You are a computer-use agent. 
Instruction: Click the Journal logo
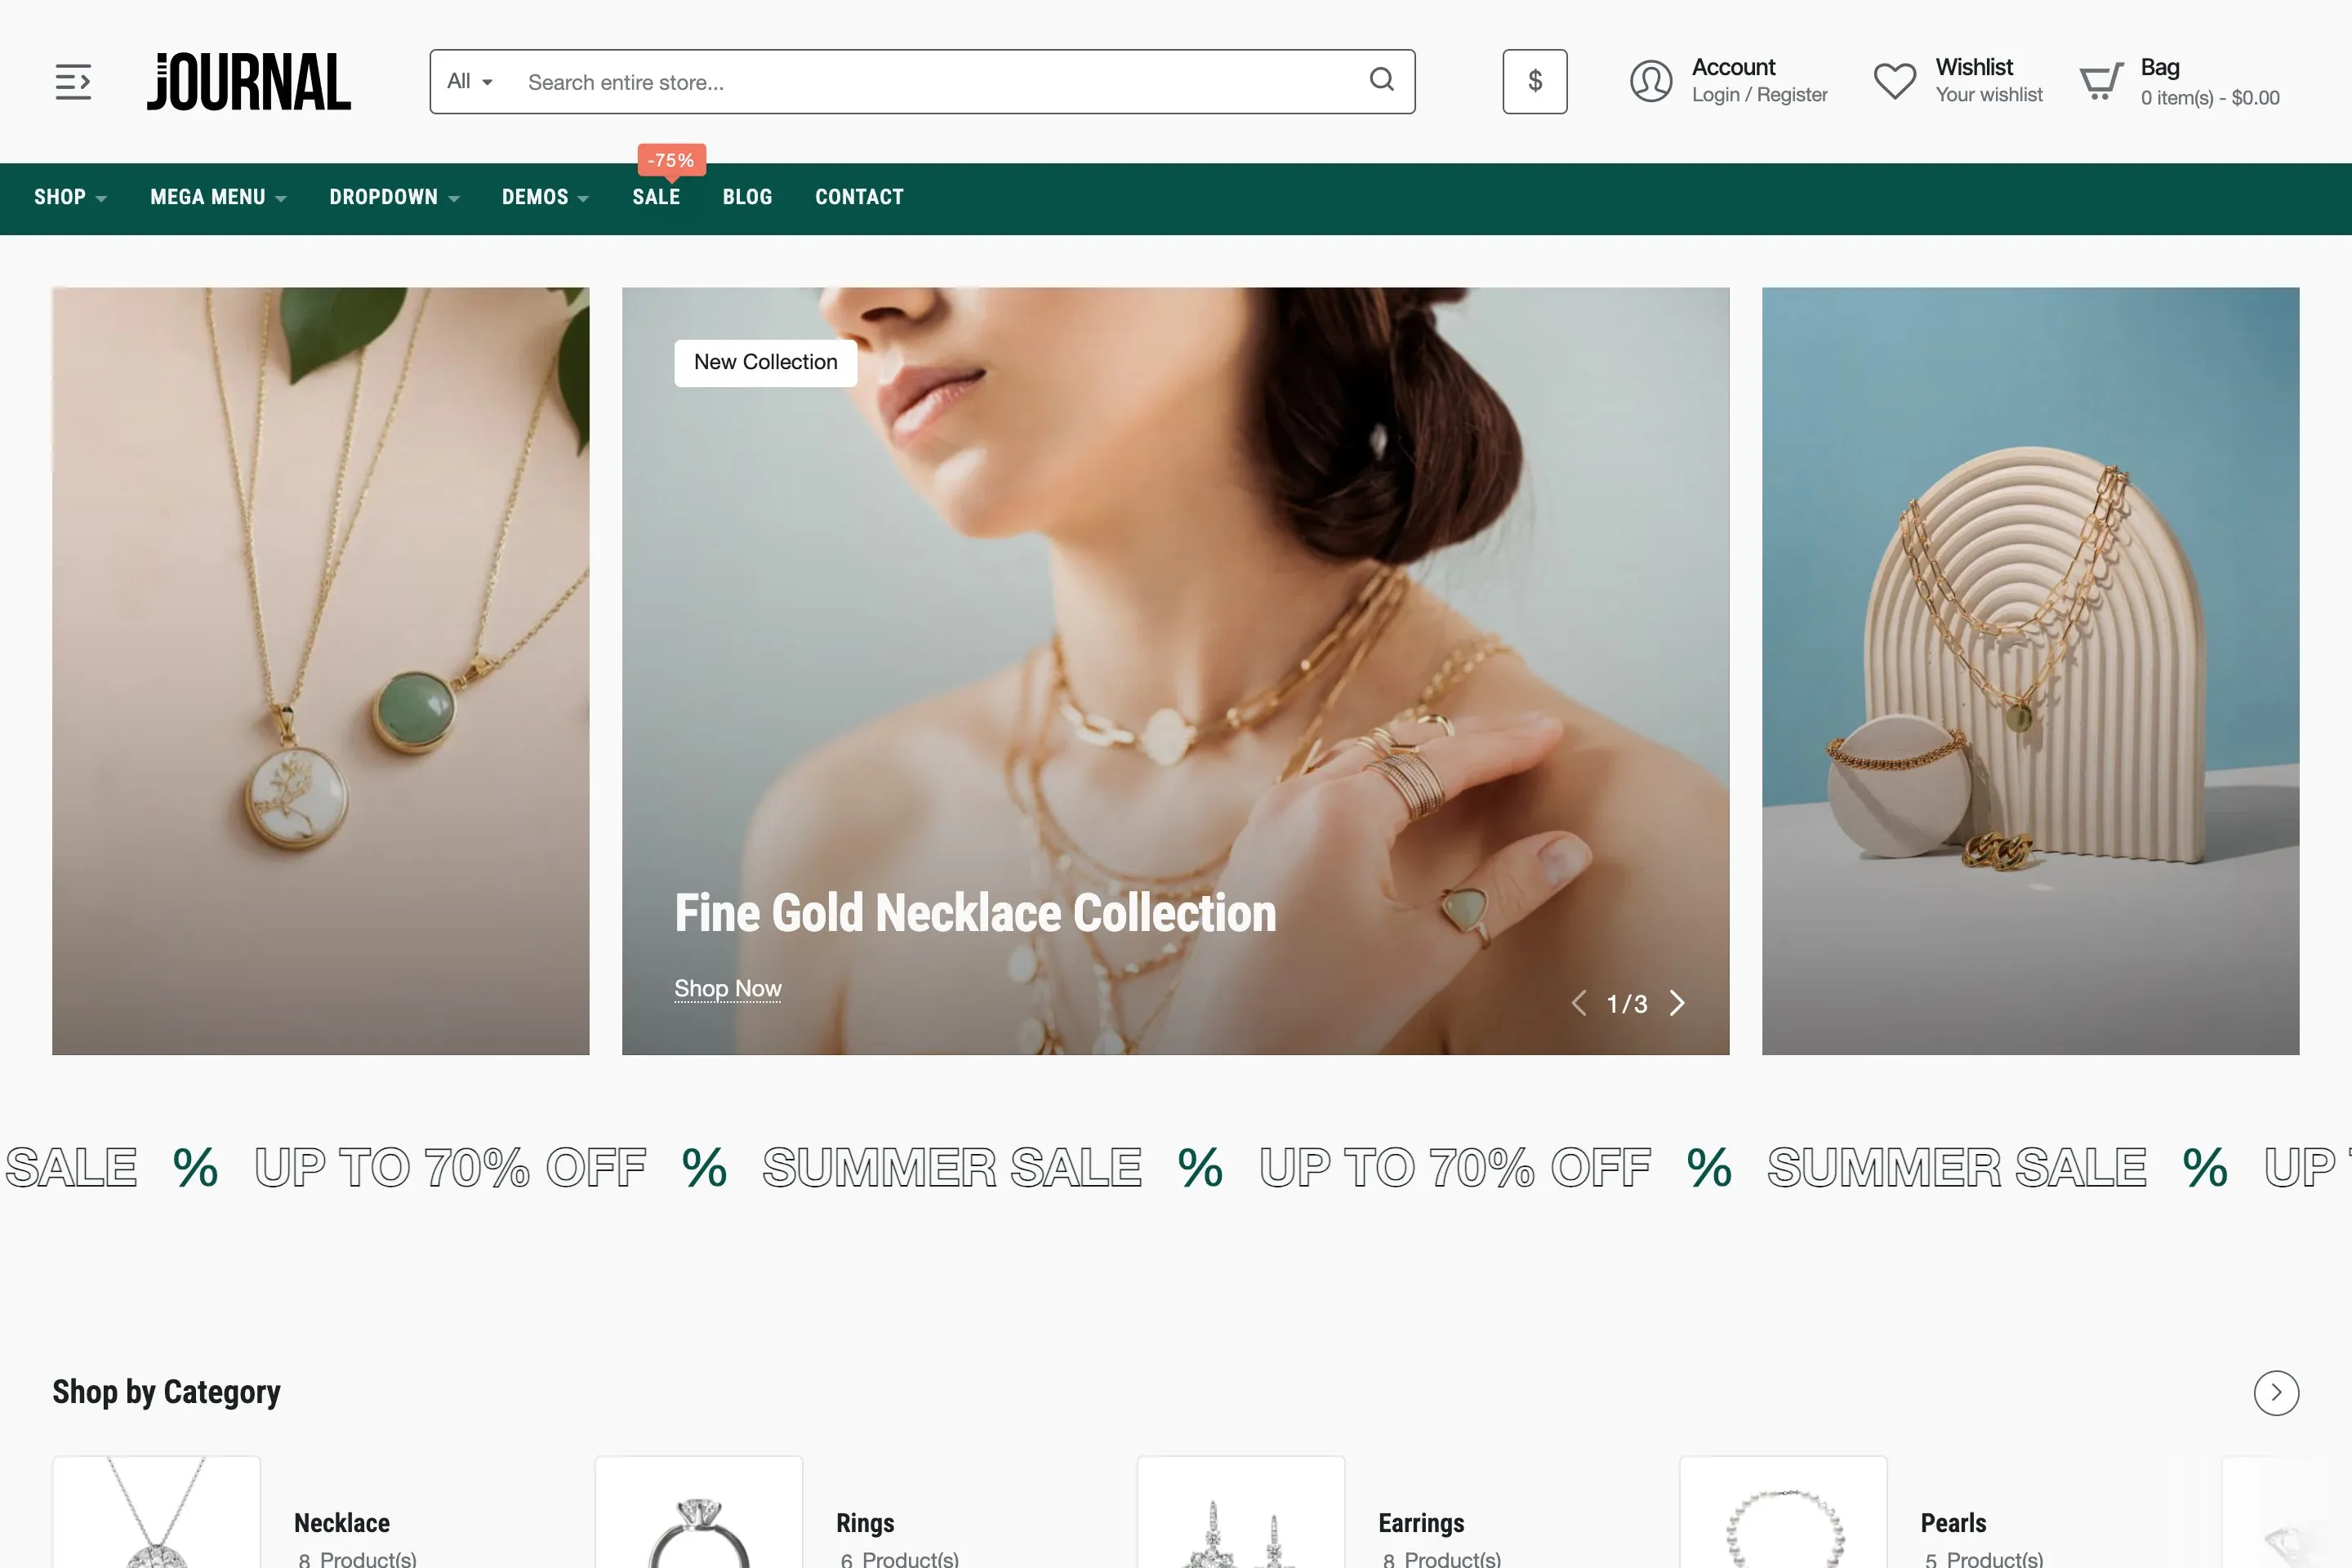click(x=249, y=81)
